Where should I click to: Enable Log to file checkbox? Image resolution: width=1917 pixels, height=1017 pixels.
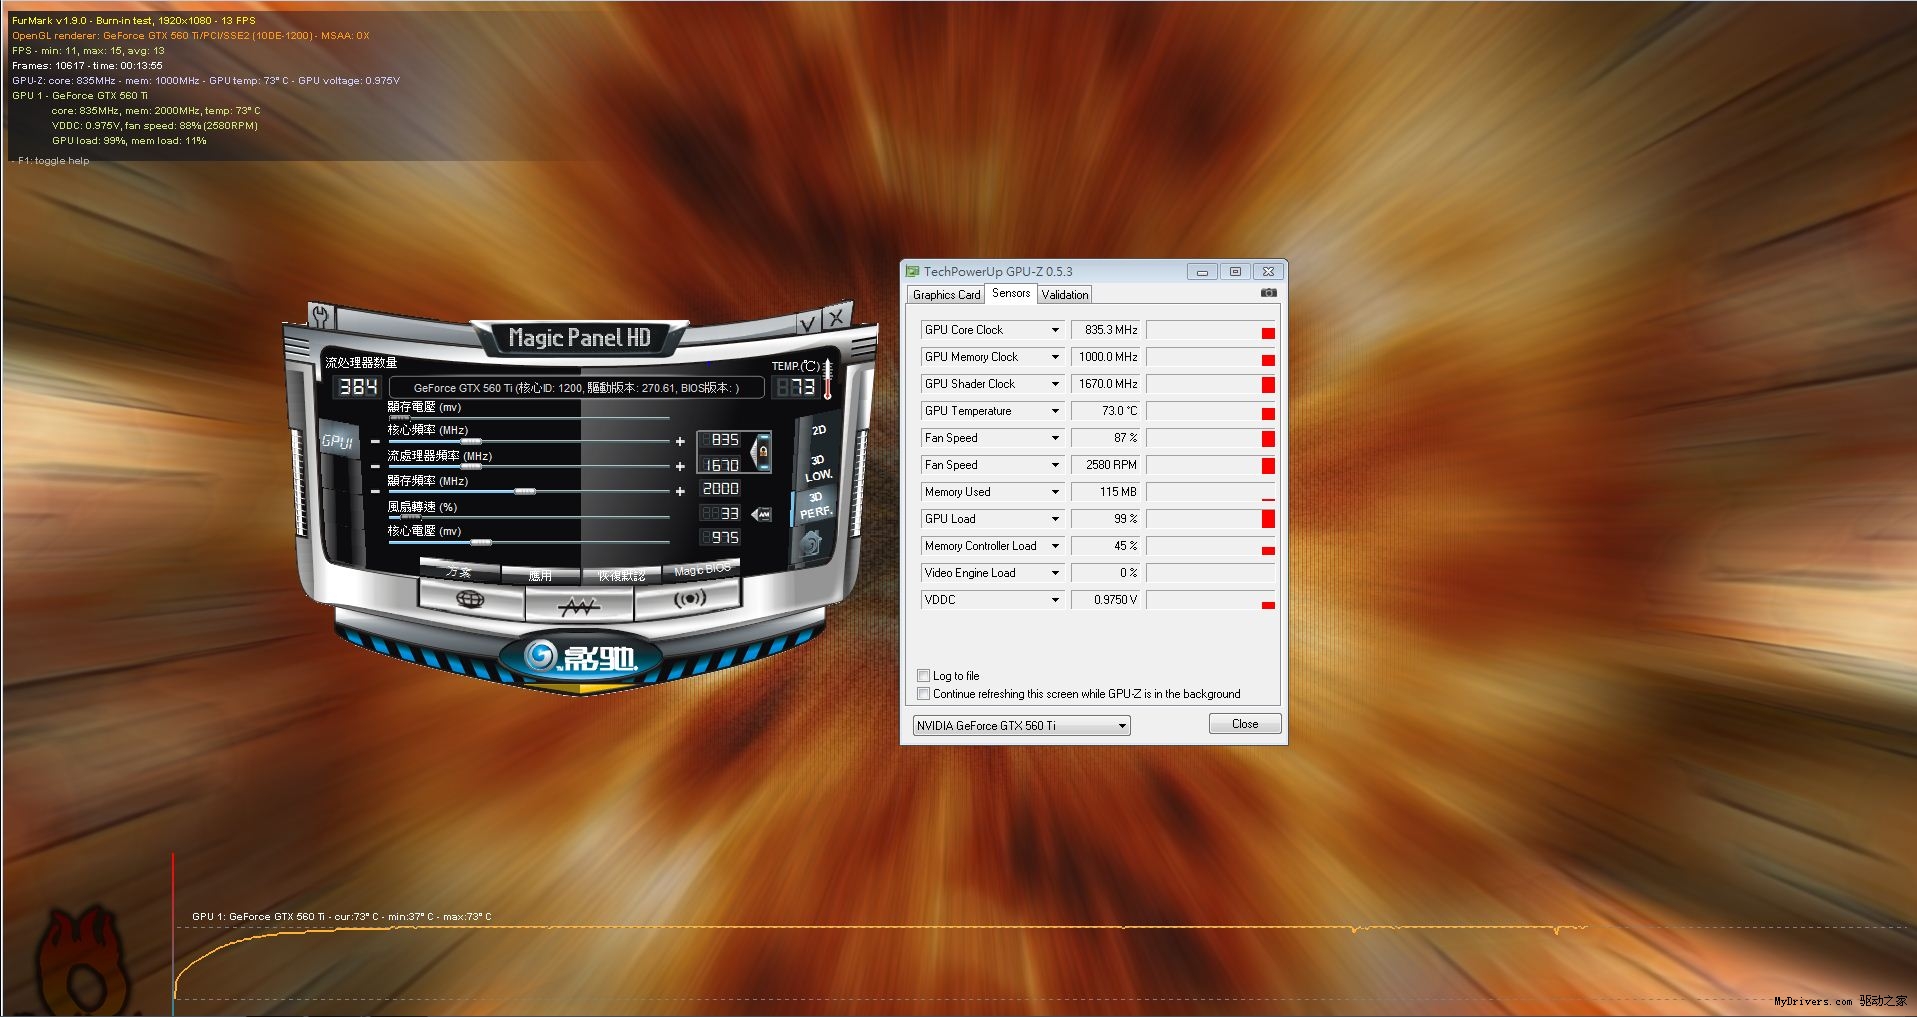pos(923,676)
